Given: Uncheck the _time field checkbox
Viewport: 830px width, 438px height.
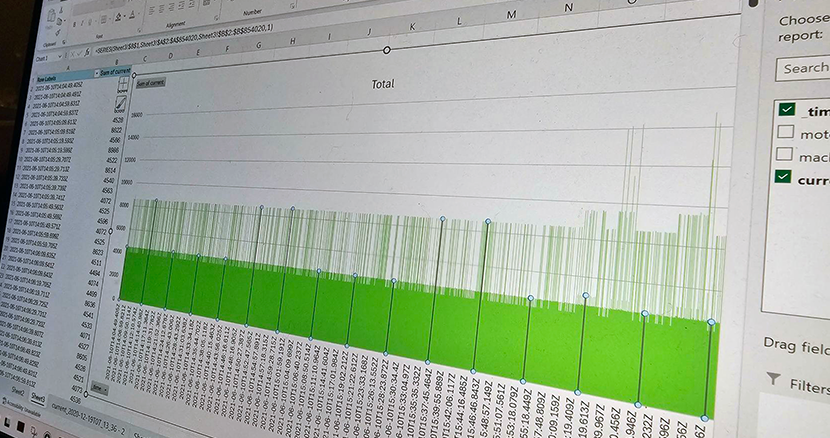Looking at the screenshot, I should [787, 110].
